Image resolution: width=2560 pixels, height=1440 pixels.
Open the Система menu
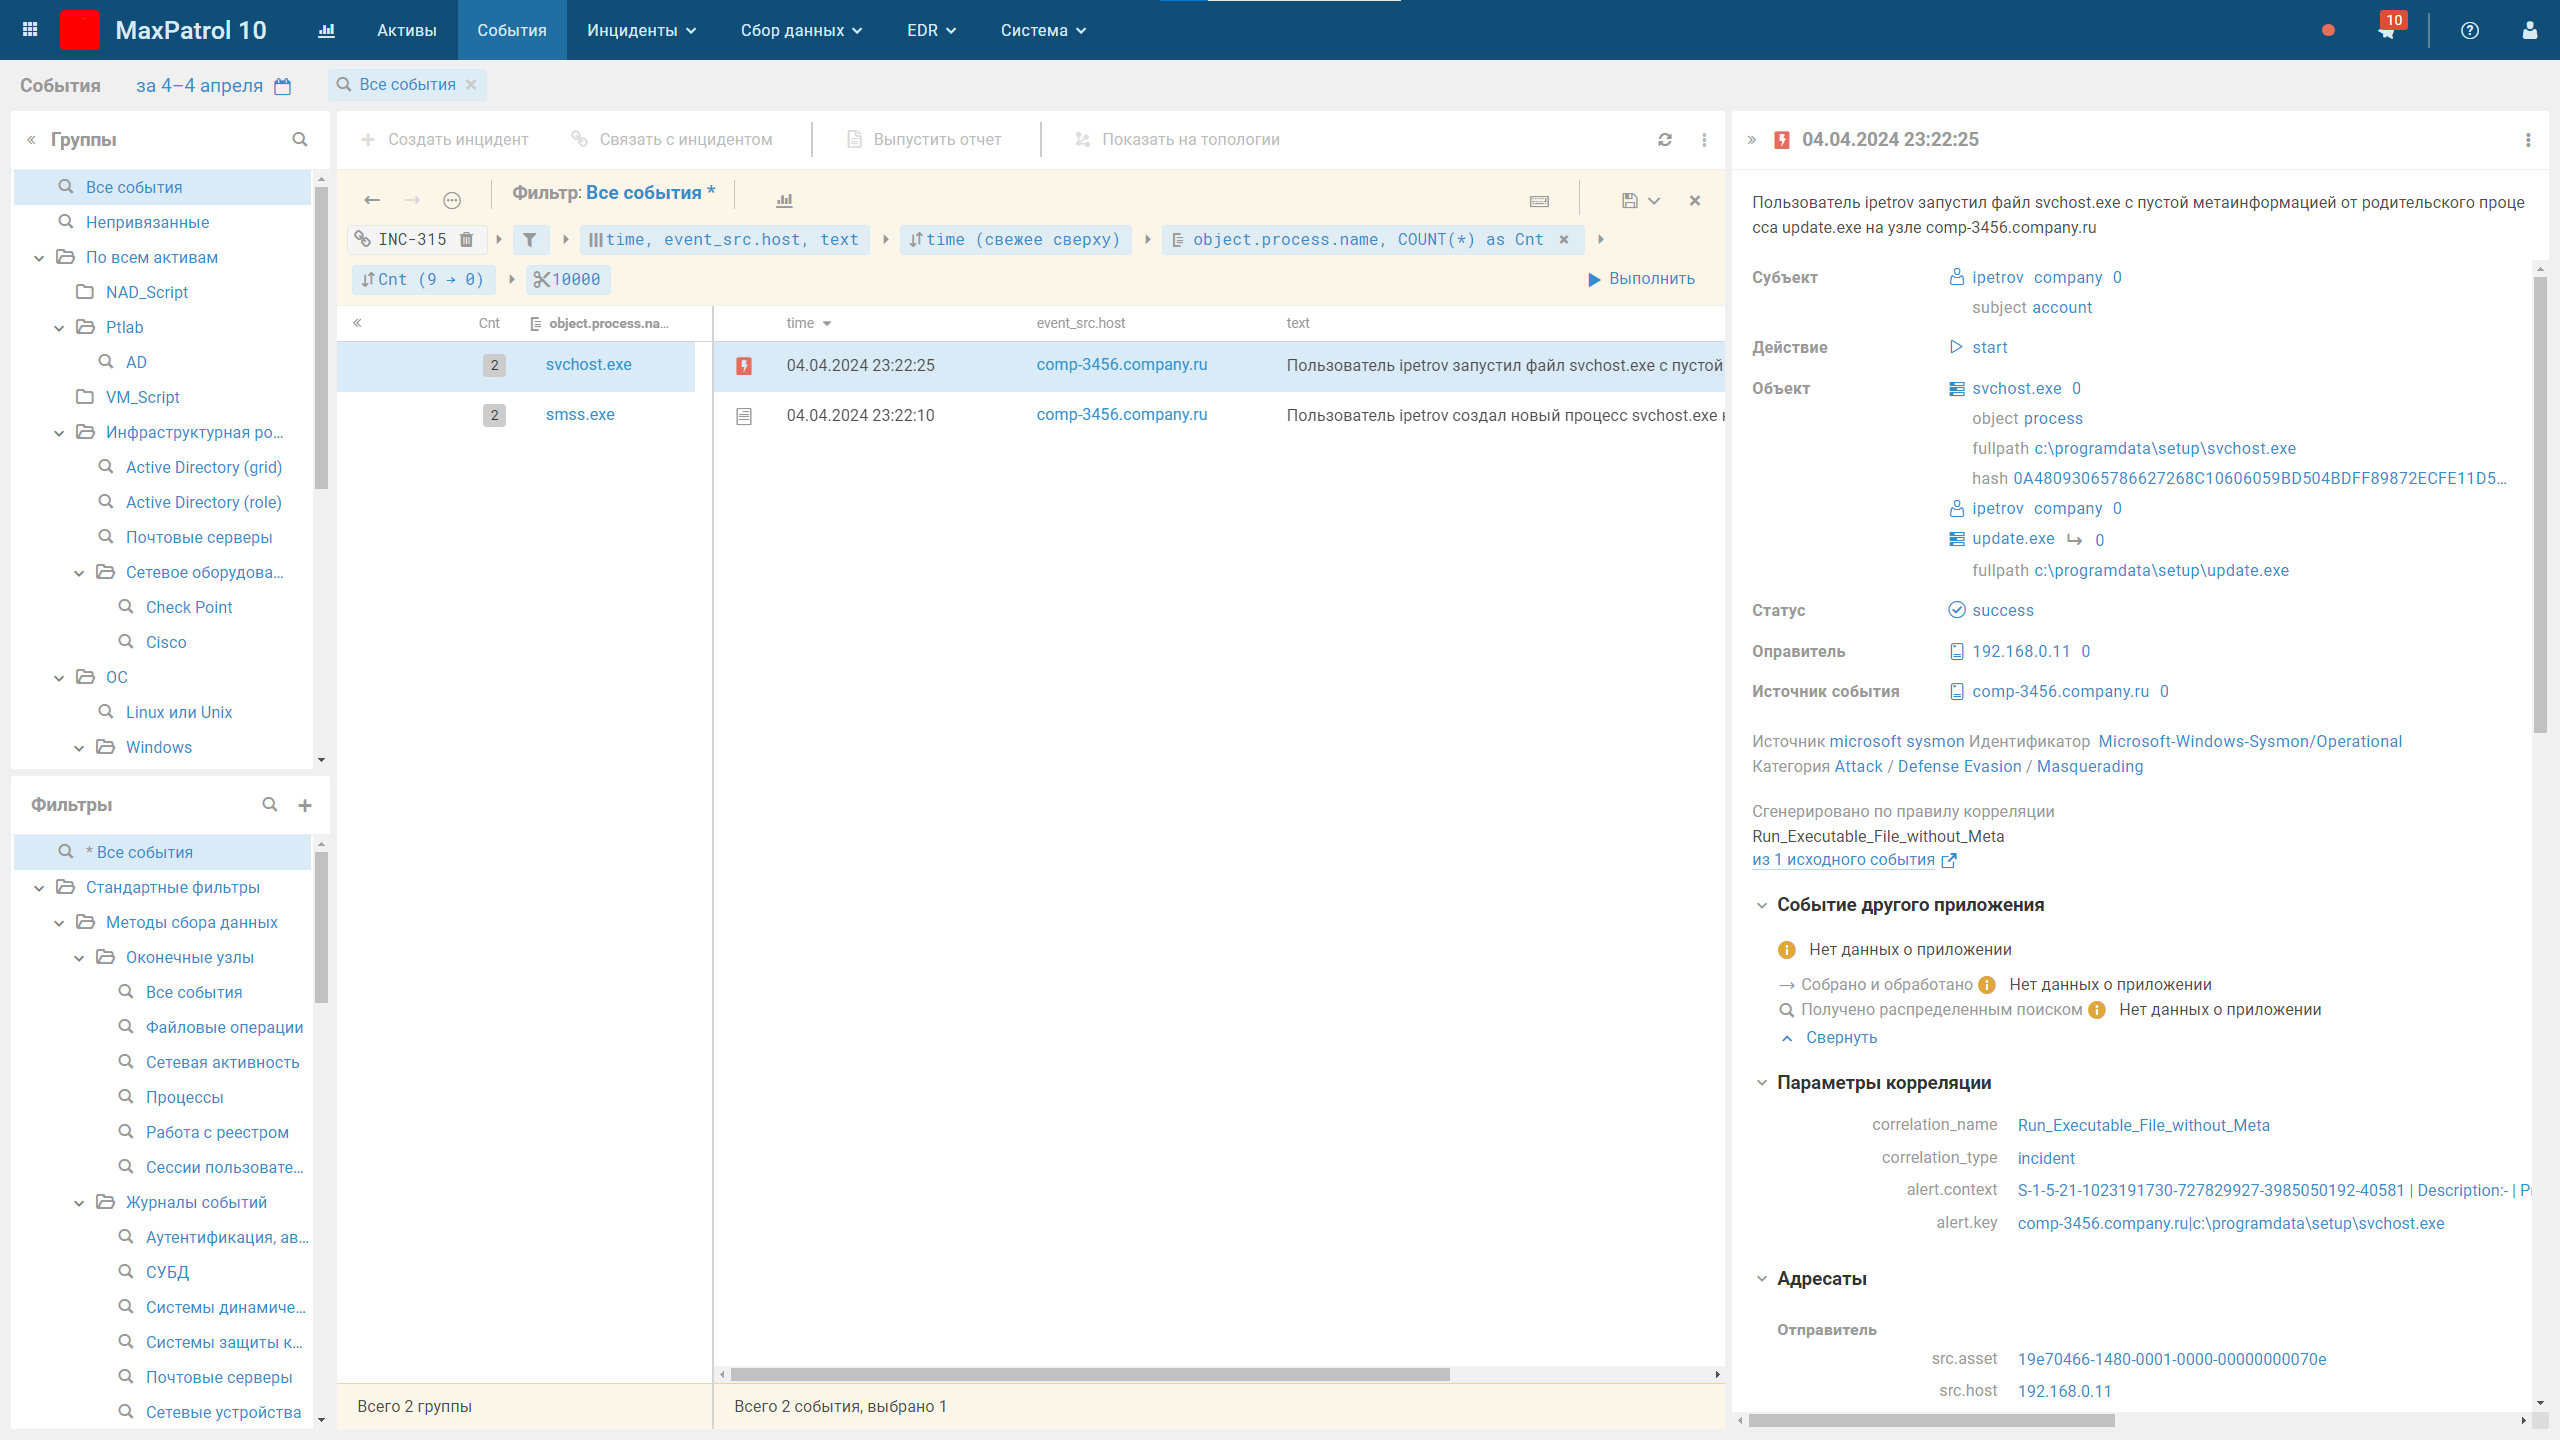1043,30
